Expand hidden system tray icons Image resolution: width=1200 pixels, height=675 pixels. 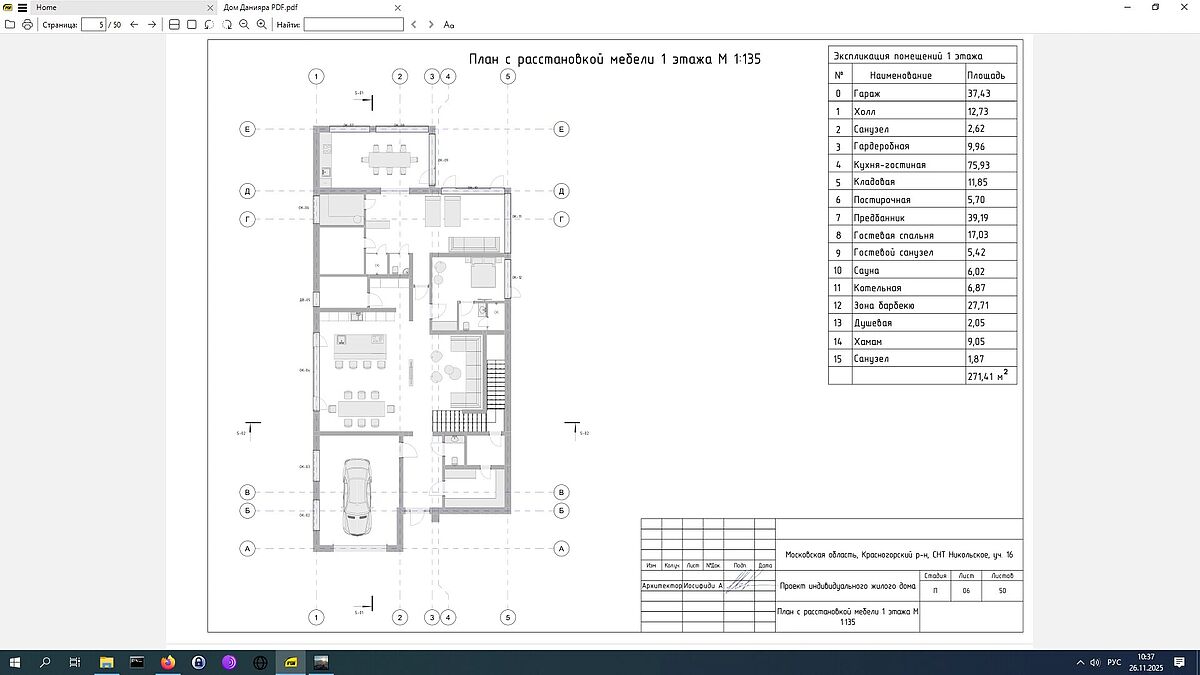(1080, 662)
